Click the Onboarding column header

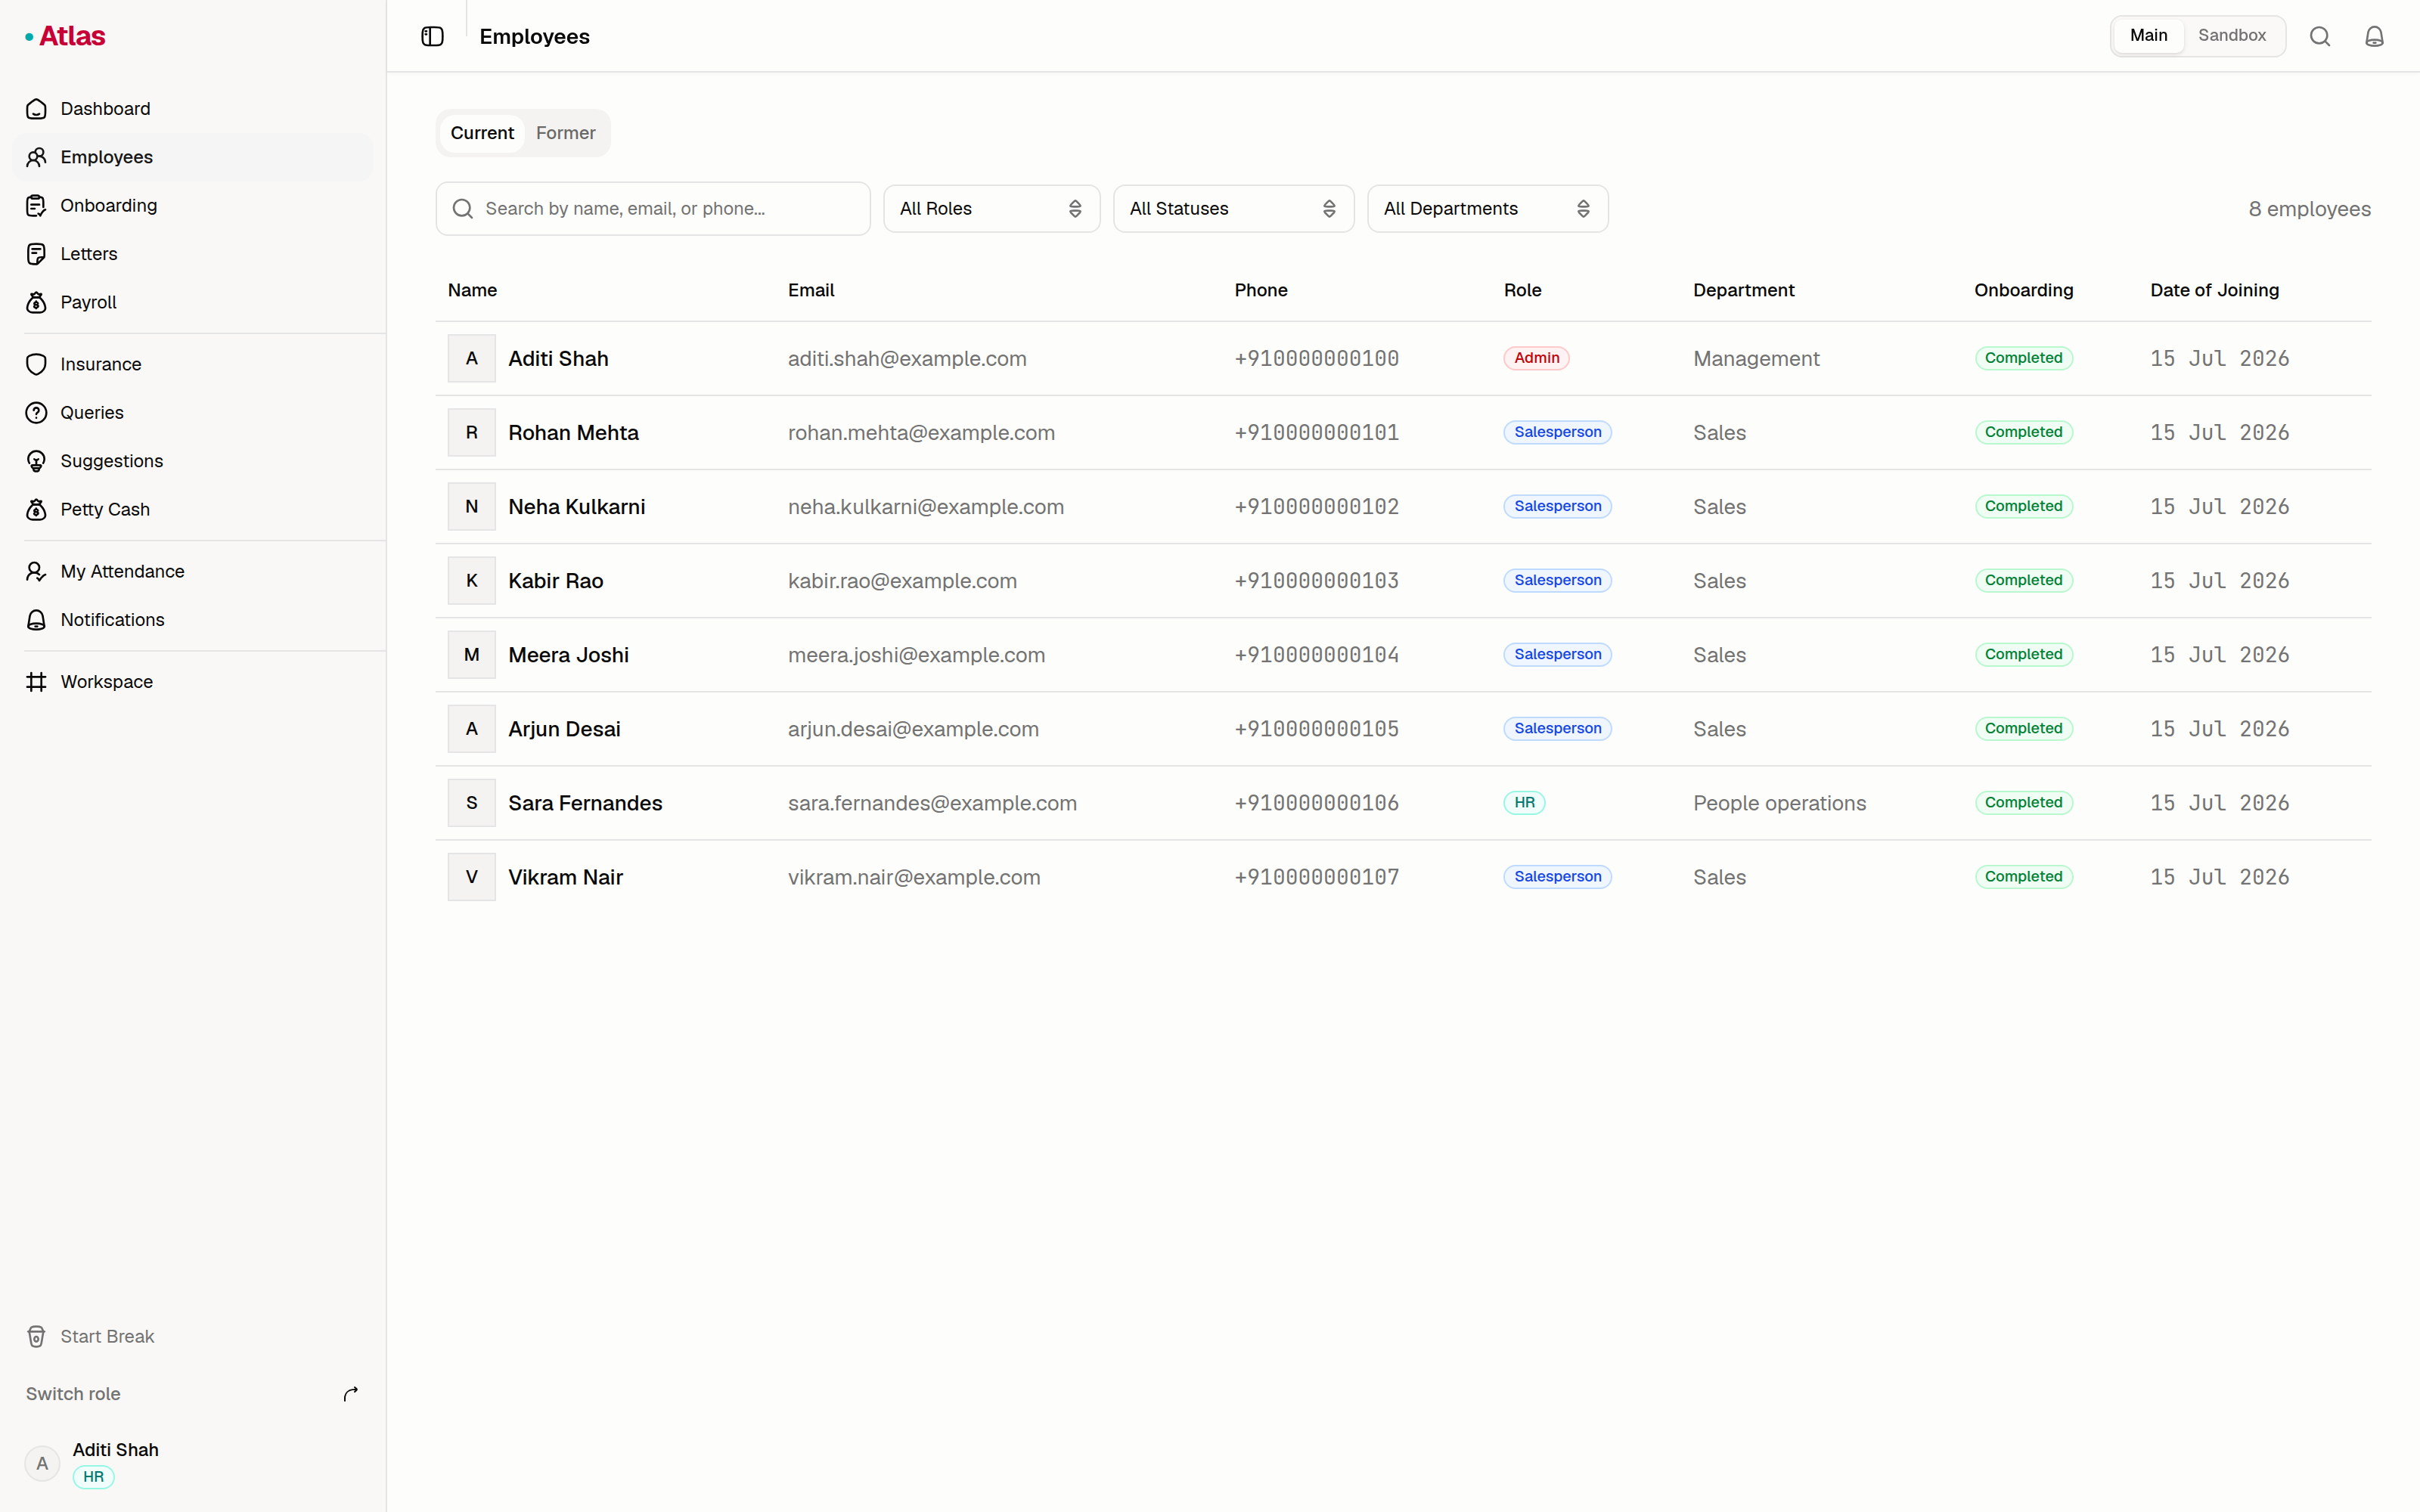(2023, 290)
